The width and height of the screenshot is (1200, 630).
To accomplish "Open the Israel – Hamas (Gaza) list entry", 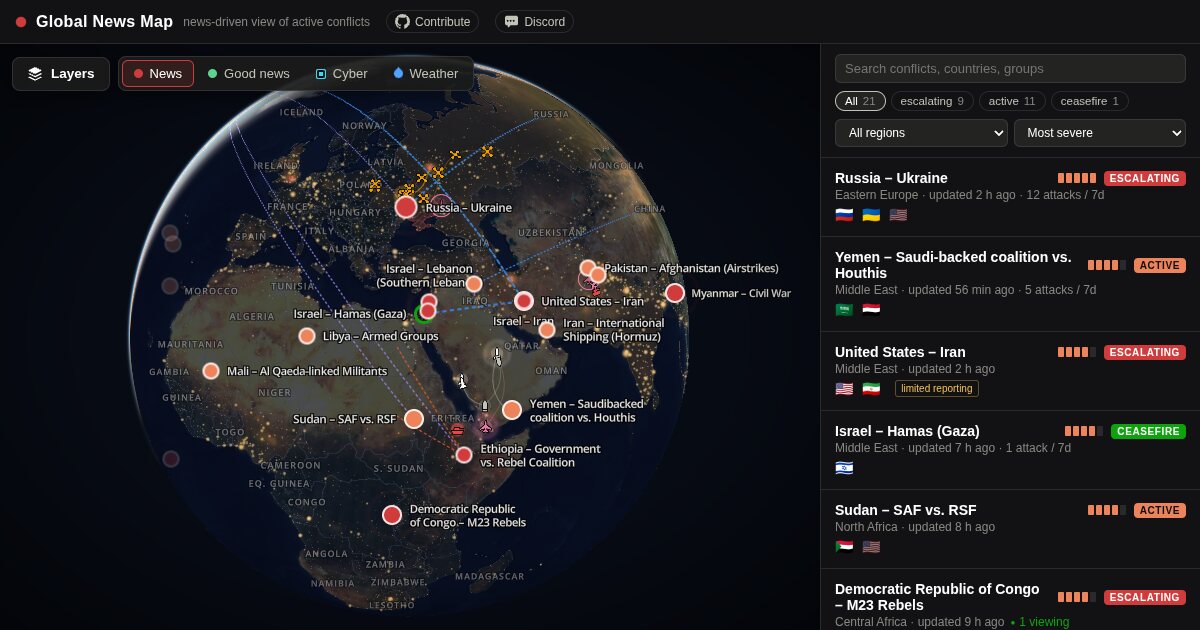I will click(x=1010, y=450).
